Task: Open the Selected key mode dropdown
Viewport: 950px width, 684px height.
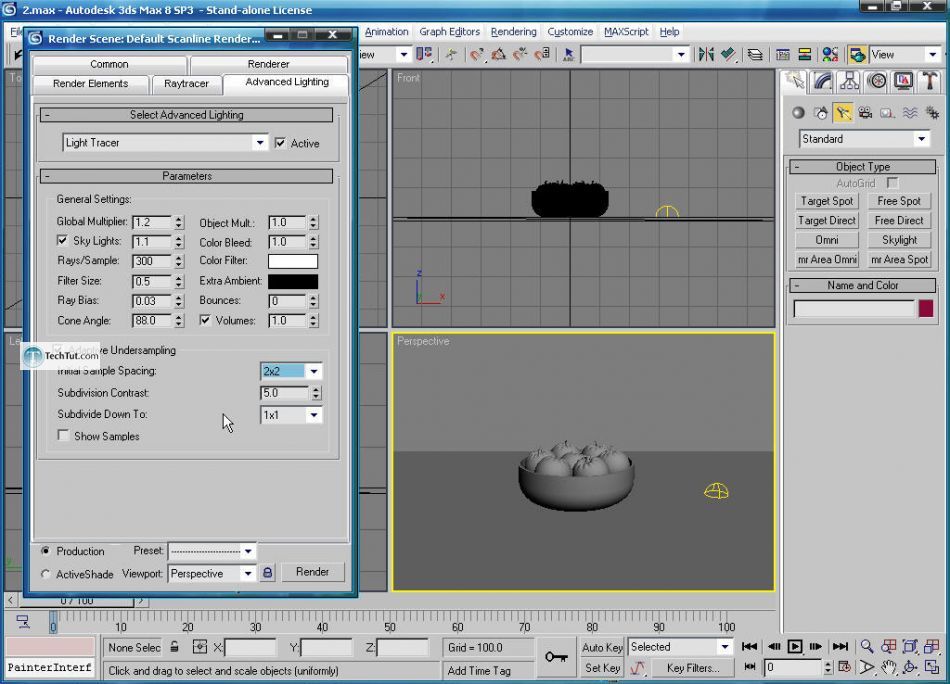Action: click(x=725, y=646)
